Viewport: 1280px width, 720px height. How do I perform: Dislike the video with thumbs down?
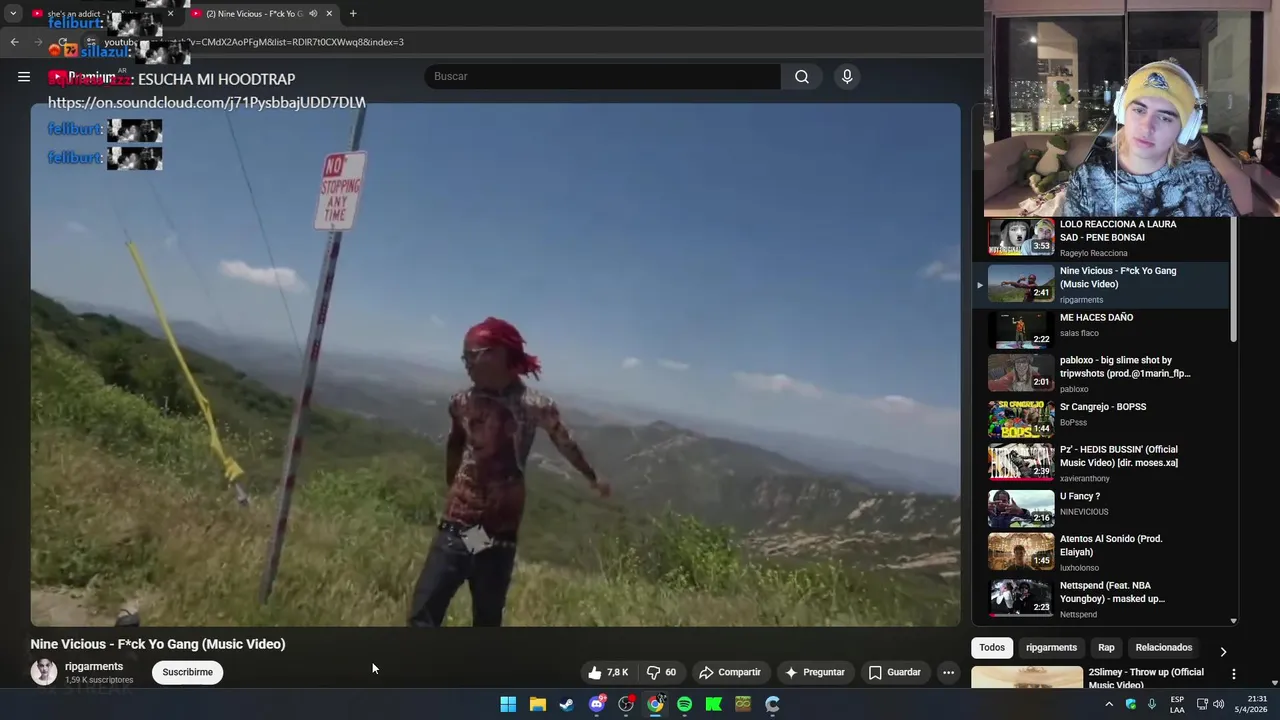click(x=661, y=672)
